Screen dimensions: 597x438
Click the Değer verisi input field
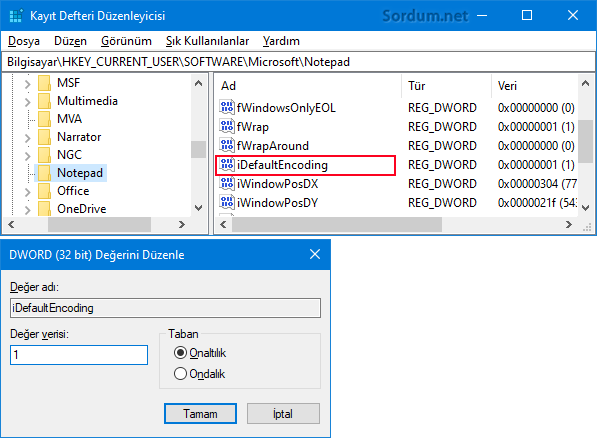(x=79, y=355)
